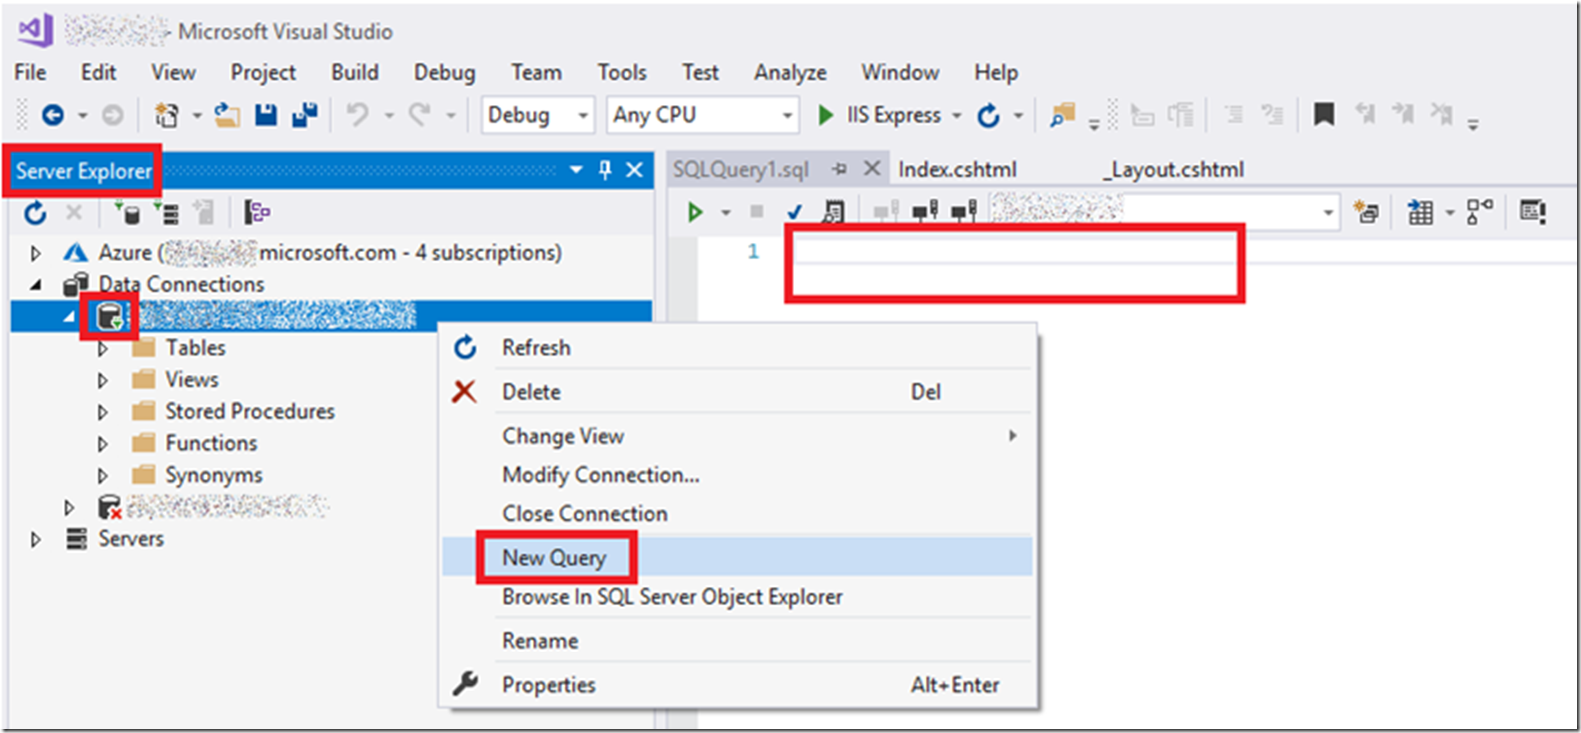Open the Debug menu

tap(444, 72)
